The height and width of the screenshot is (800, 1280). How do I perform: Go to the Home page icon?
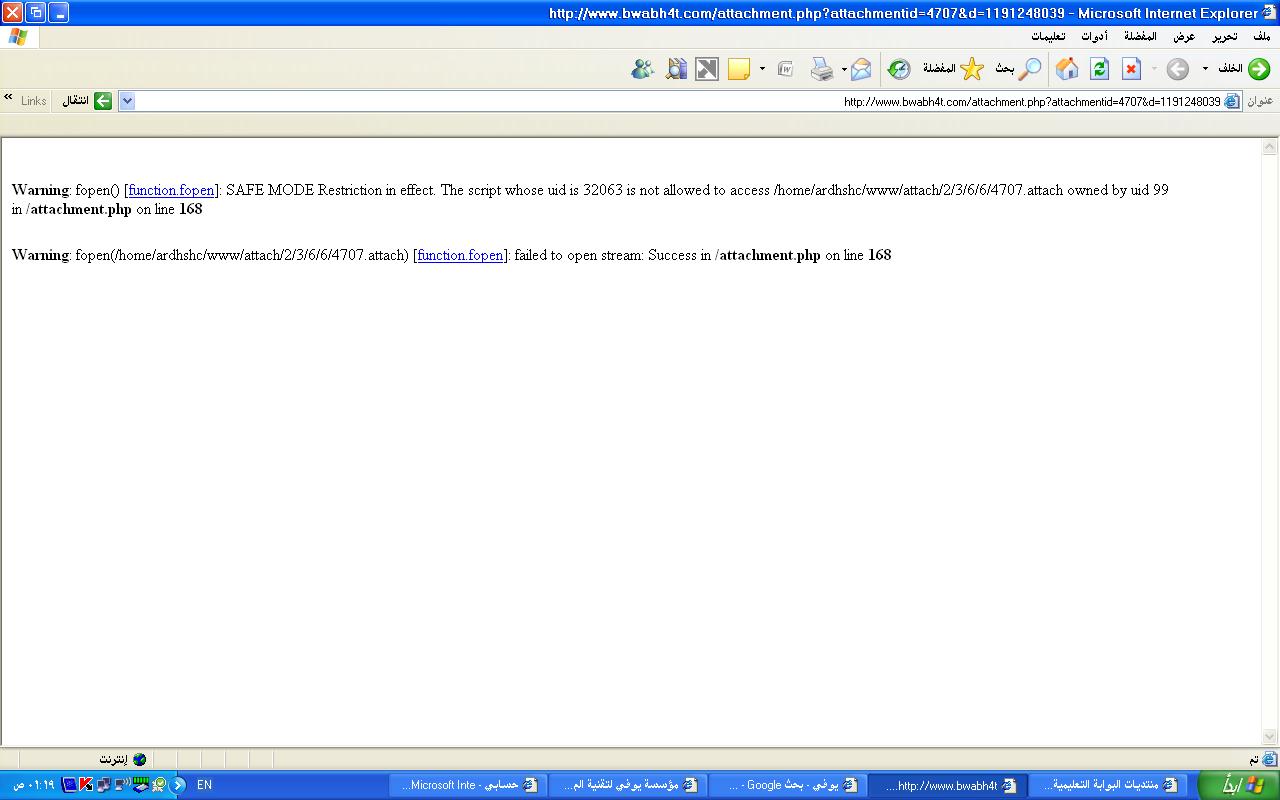tap(1067, 69)
